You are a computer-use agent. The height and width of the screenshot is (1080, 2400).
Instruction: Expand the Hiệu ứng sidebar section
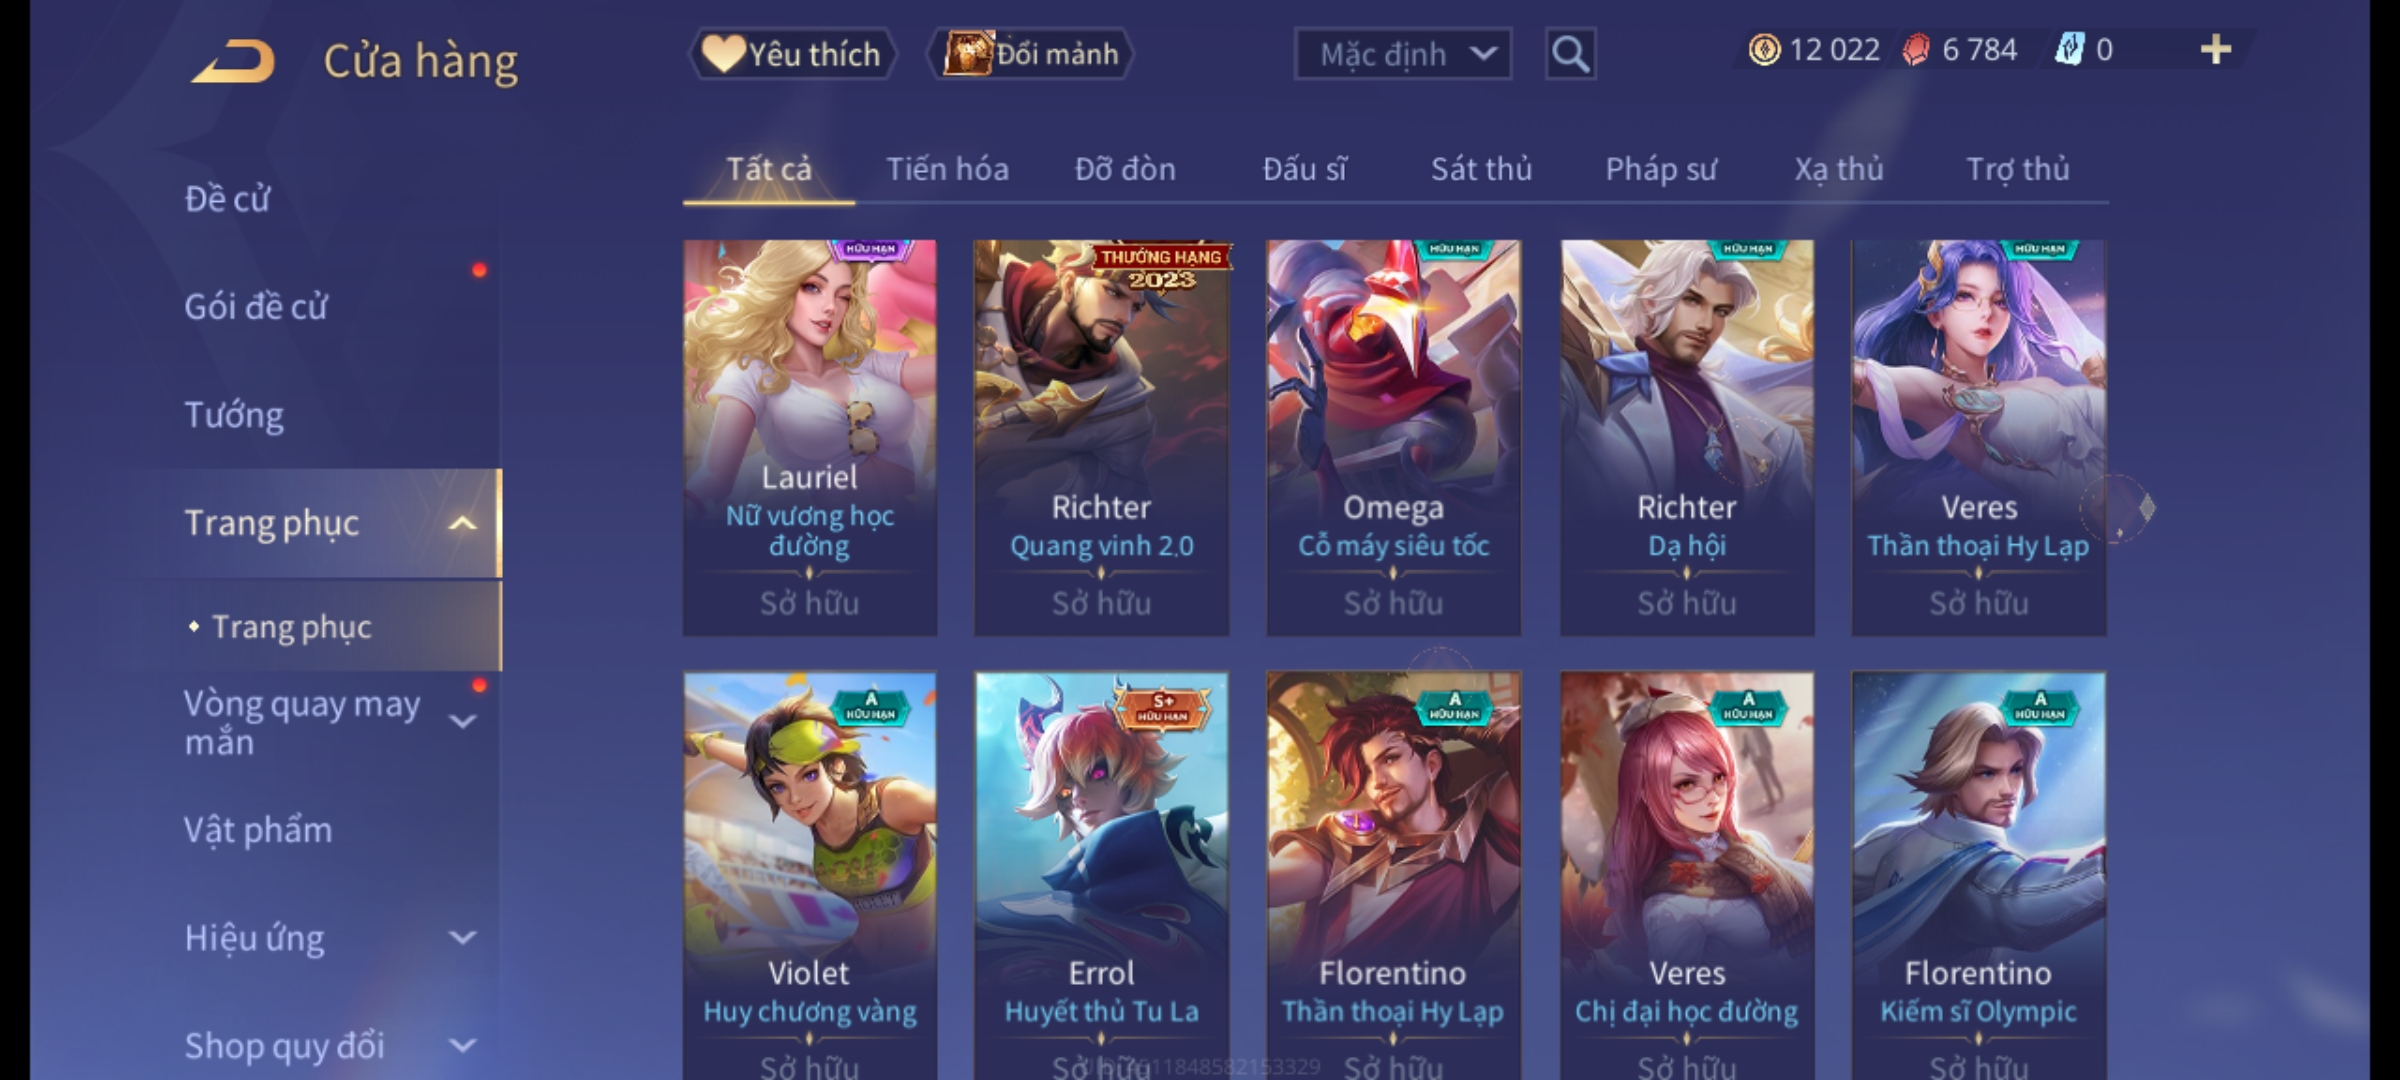[x=462, y=938]
